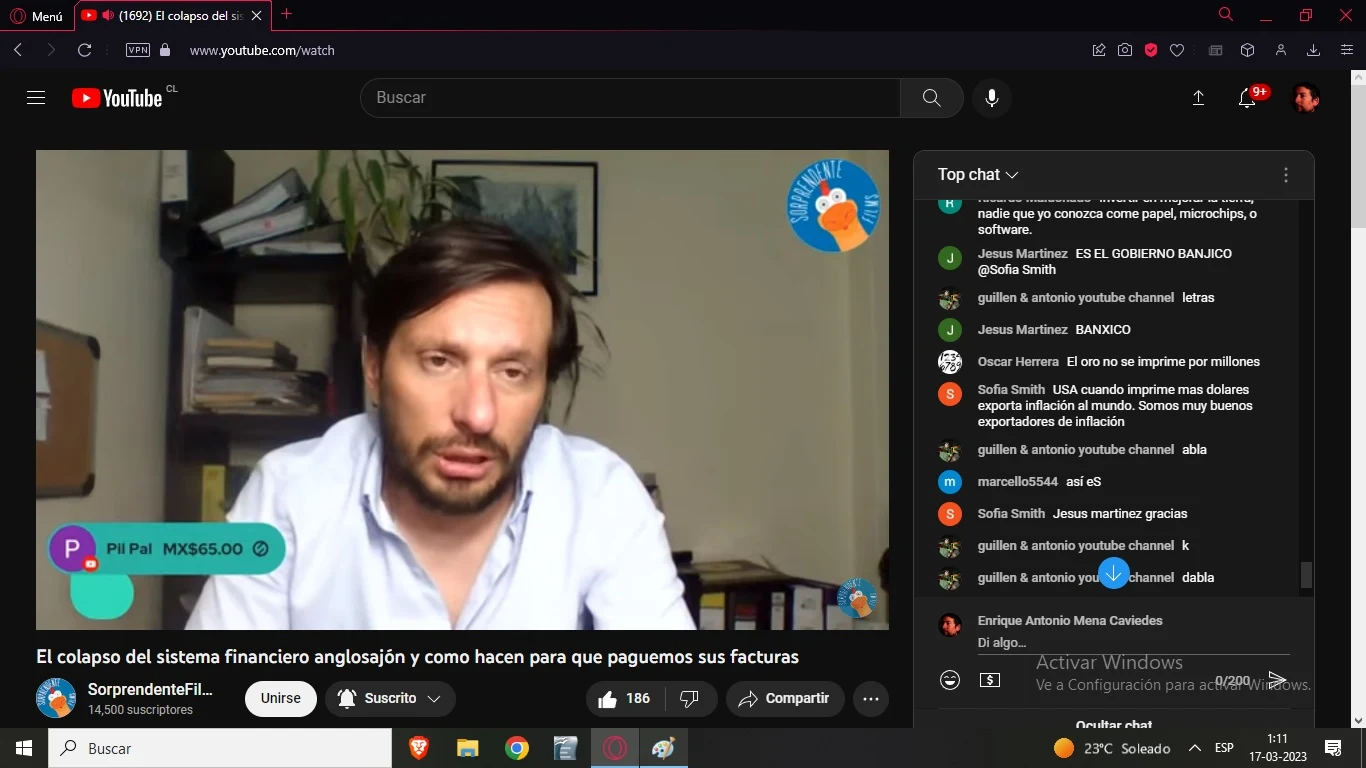Image resolution: width=1366 pixels, height=768 pixels.
Task: Click the Unirse membership button
Action: (281, 699)
